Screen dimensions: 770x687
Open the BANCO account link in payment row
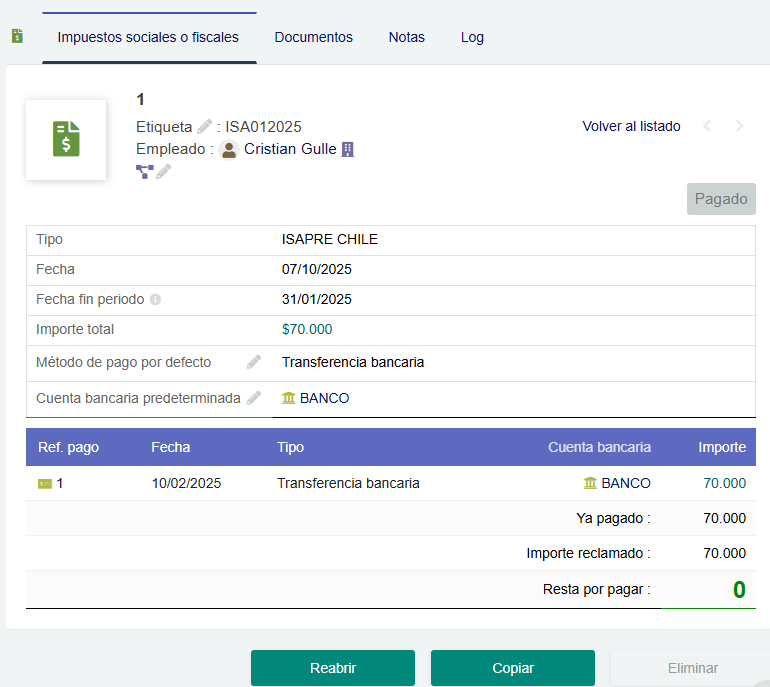coord(625,483)
